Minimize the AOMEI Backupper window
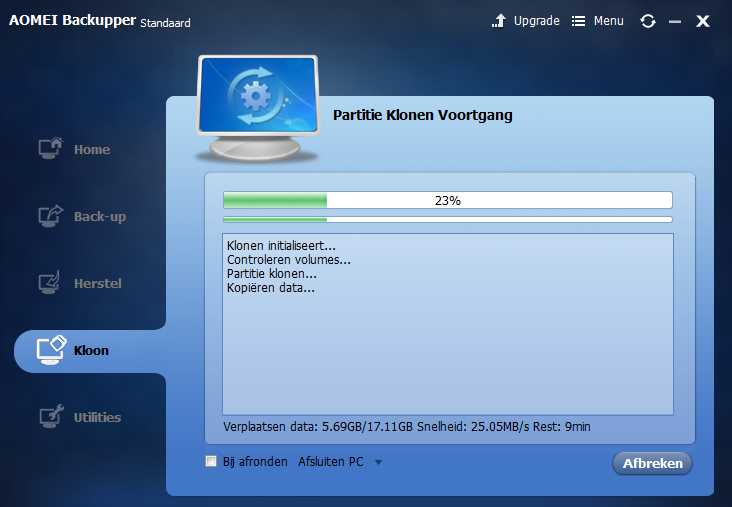Image resolution: width=732 pixels, height=507 pixels. [x=675, y=21]
